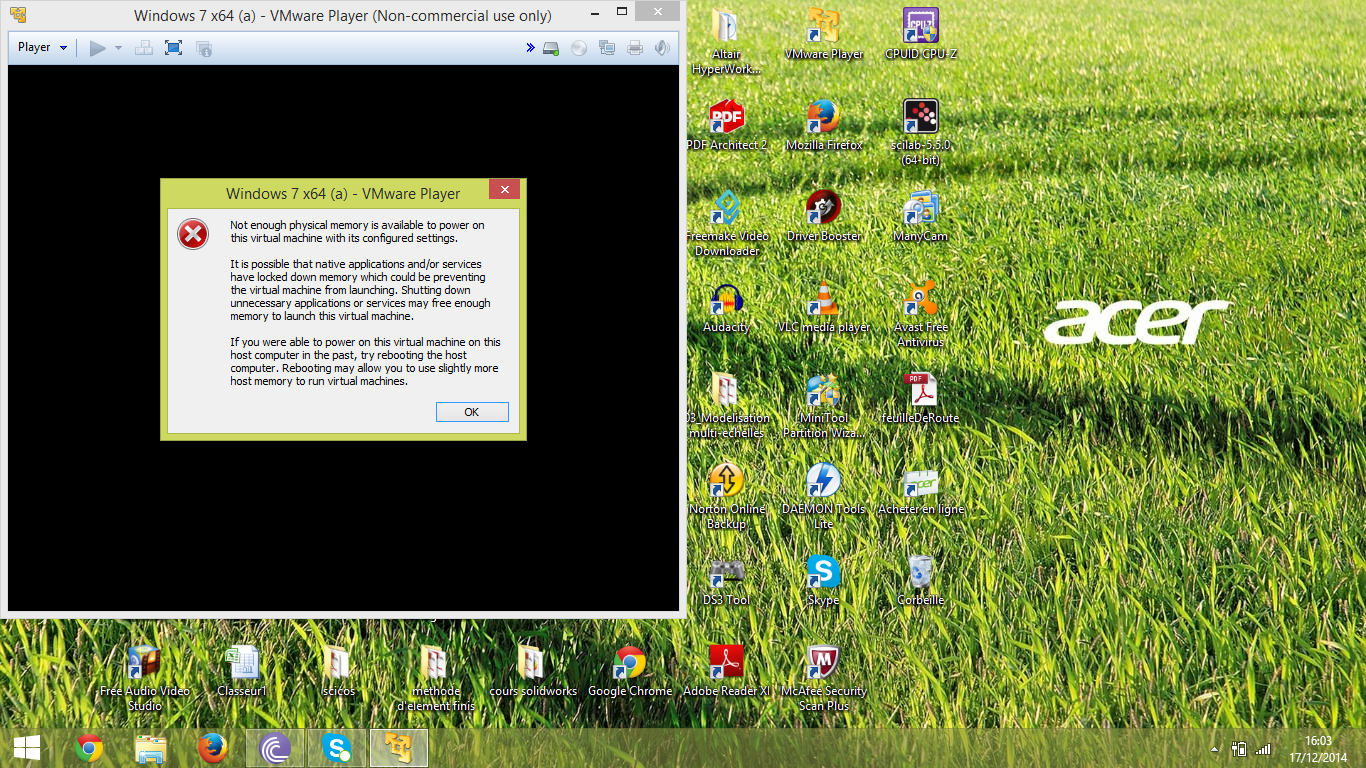The width and height of the screenshot is (1366, 768).
Task: Open the Modelisation multi-echelles folder
Action: pyautogui.click(x=726, y=405)
